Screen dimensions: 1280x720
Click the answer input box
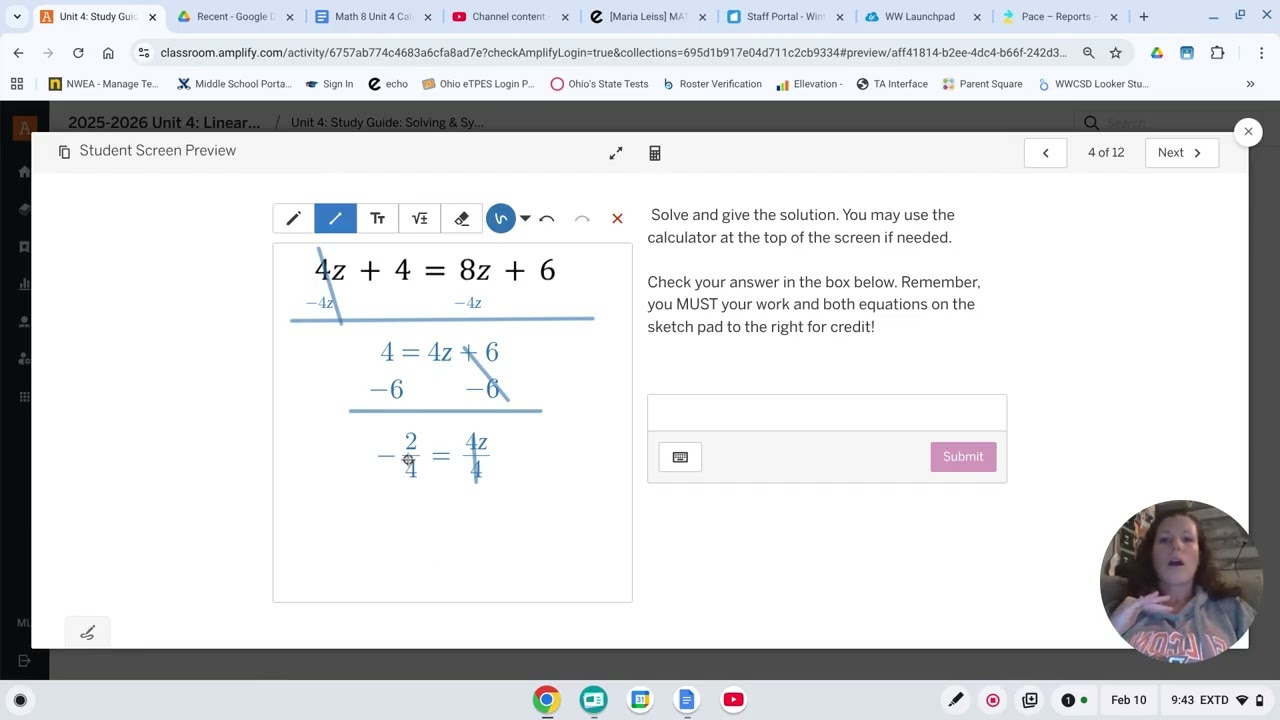point(827,412)
